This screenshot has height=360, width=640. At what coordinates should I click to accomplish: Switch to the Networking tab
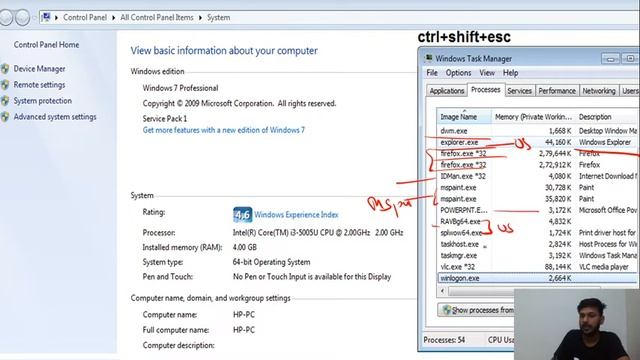click(x=599, y=91)
